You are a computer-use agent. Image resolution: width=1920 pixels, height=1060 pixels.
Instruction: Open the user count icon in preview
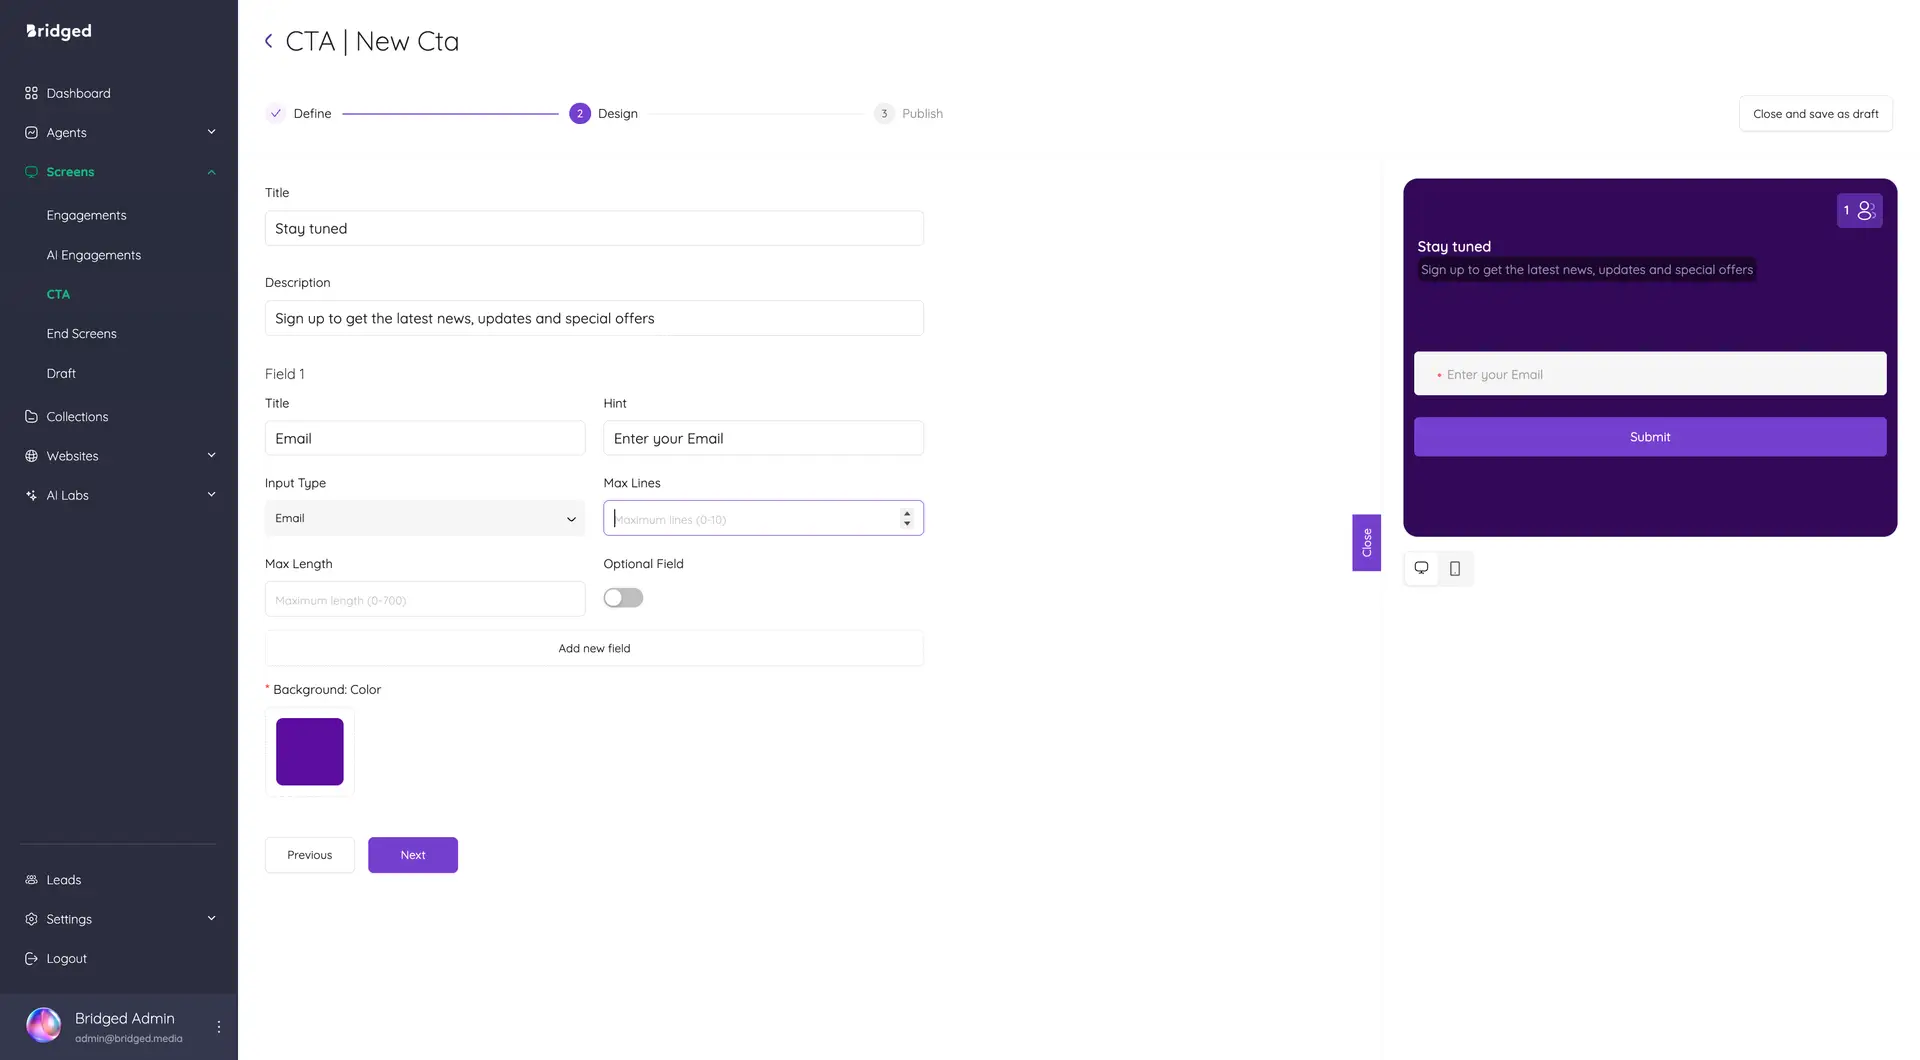1859,211
